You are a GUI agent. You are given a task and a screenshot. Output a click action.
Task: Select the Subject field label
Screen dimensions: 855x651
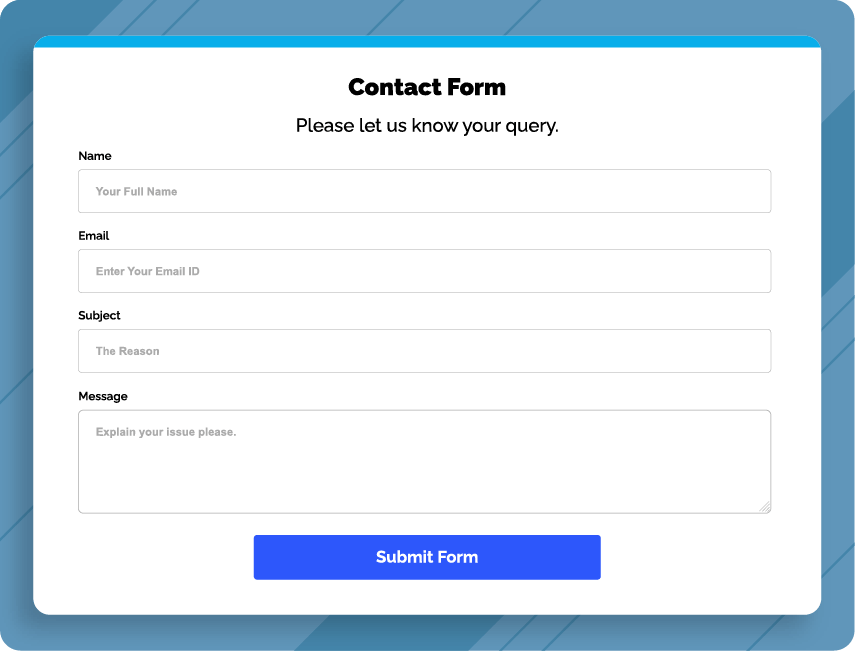pyautogui.click(x=99, y=316)
